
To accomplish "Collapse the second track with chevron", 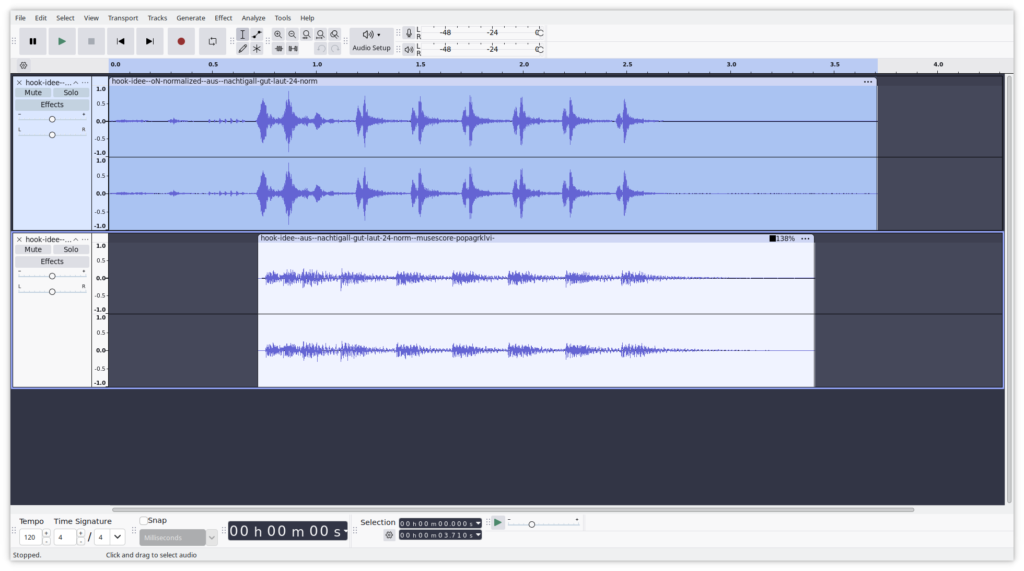I will (76, 240).
